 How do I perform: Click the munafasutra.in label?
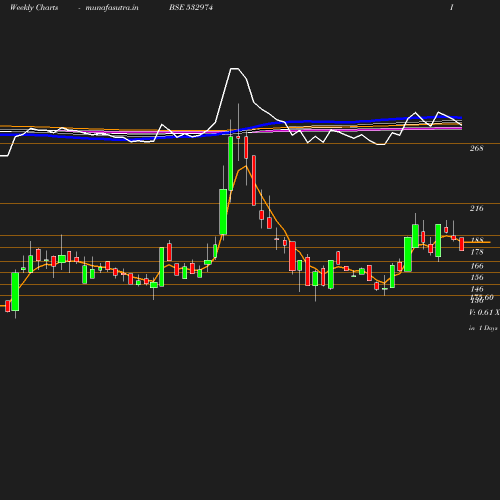(x=112, y=8)
